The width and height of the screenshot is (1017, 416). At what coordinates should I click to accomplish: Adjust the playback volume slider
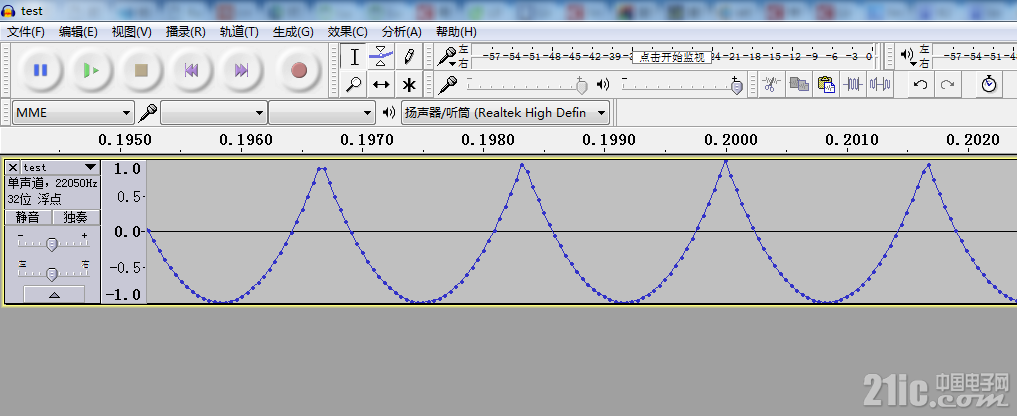[682, 84]
